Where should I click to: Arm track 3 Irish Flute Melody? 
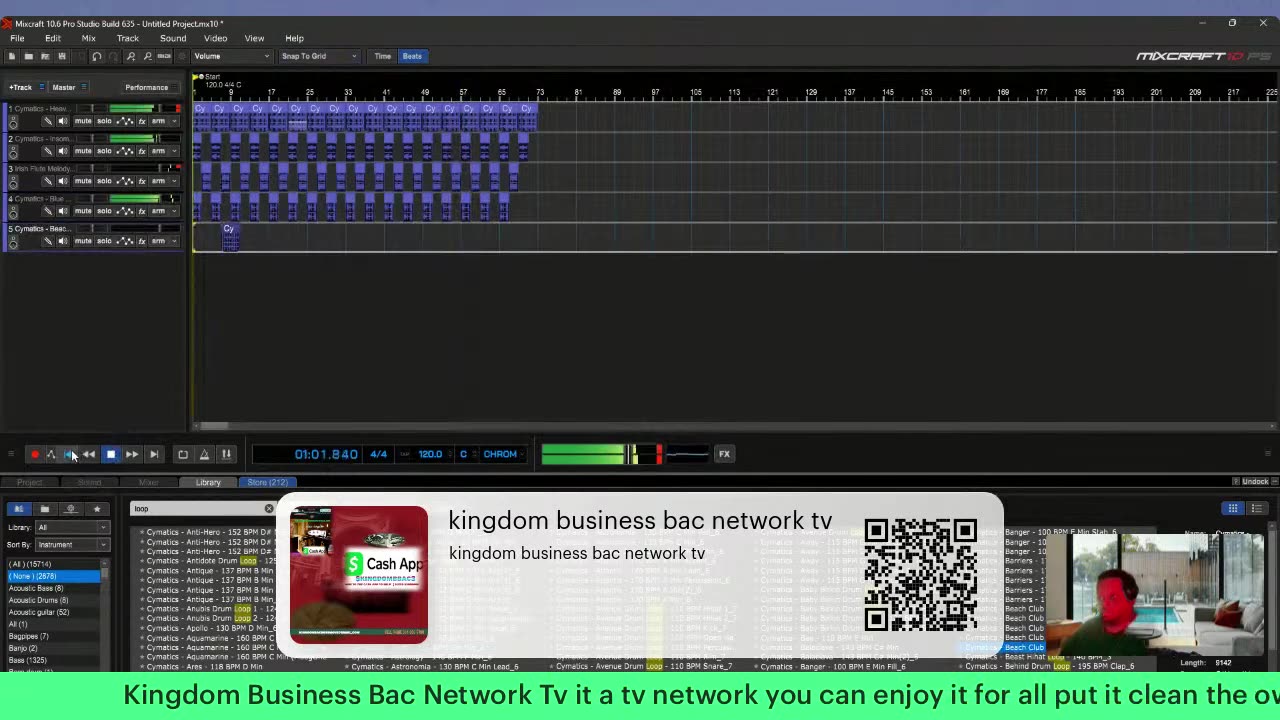point(158,181)
